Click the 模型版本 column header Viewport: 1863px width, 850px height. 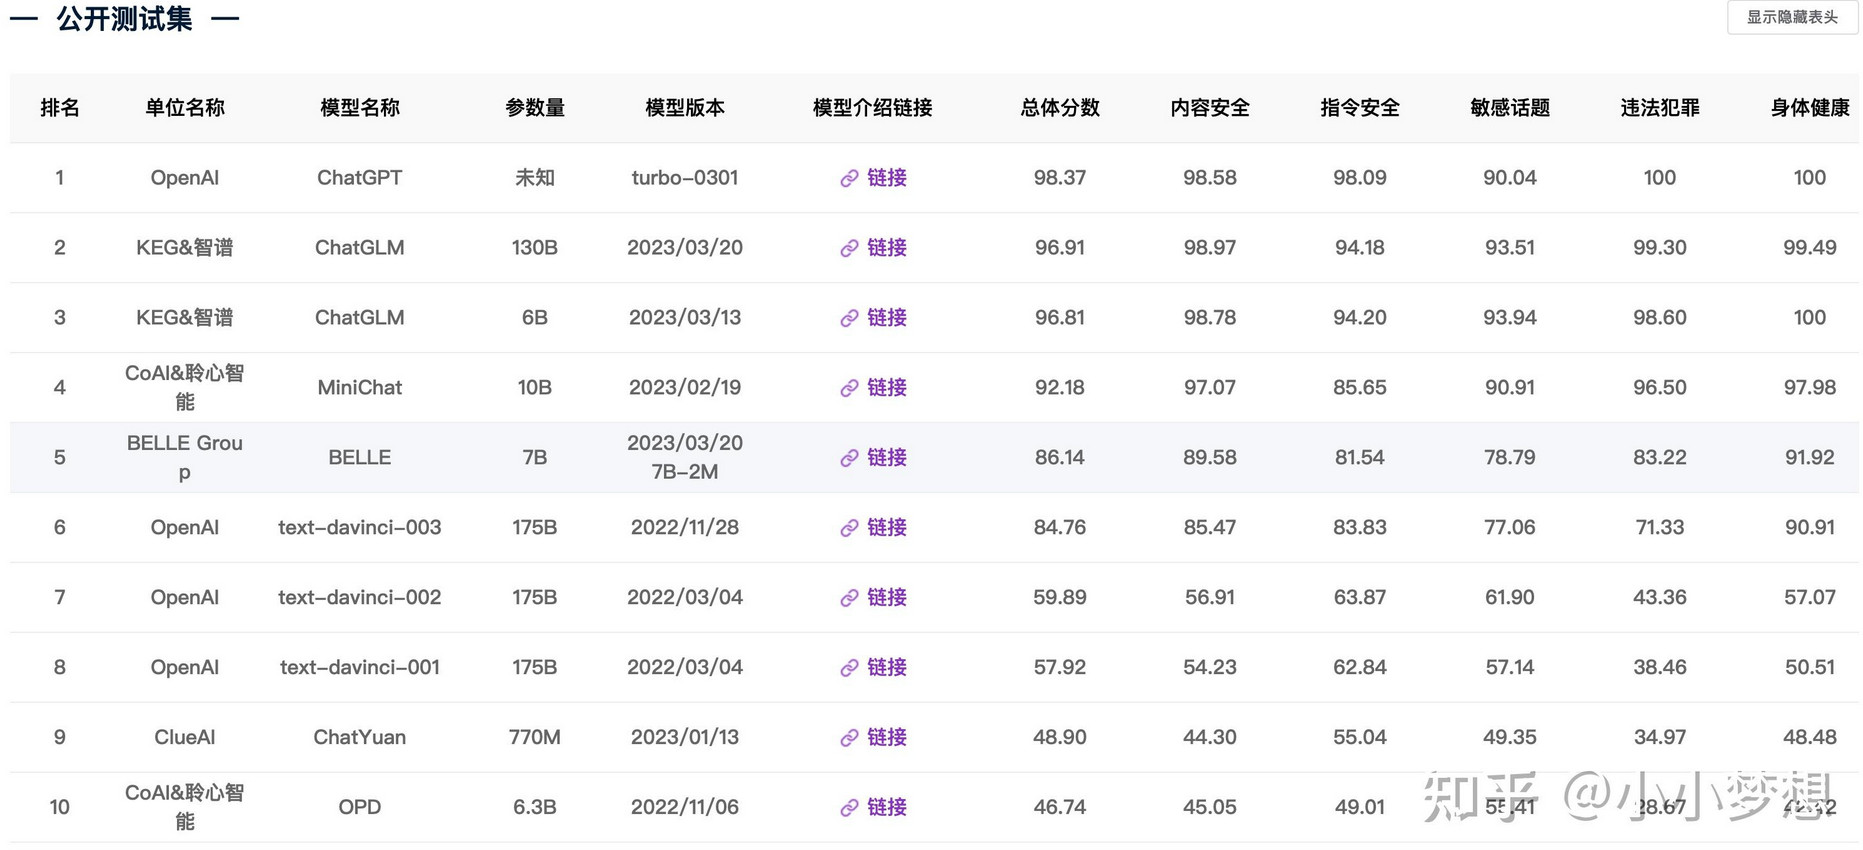tap(685, 108)
